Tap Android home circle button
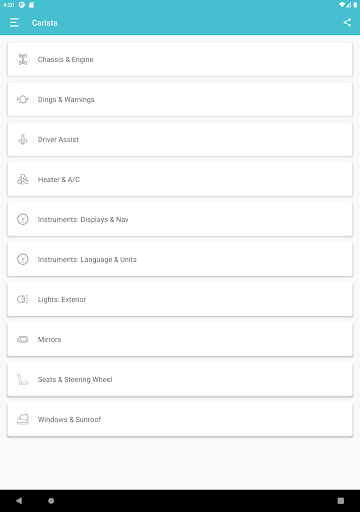 coord(51,501)
